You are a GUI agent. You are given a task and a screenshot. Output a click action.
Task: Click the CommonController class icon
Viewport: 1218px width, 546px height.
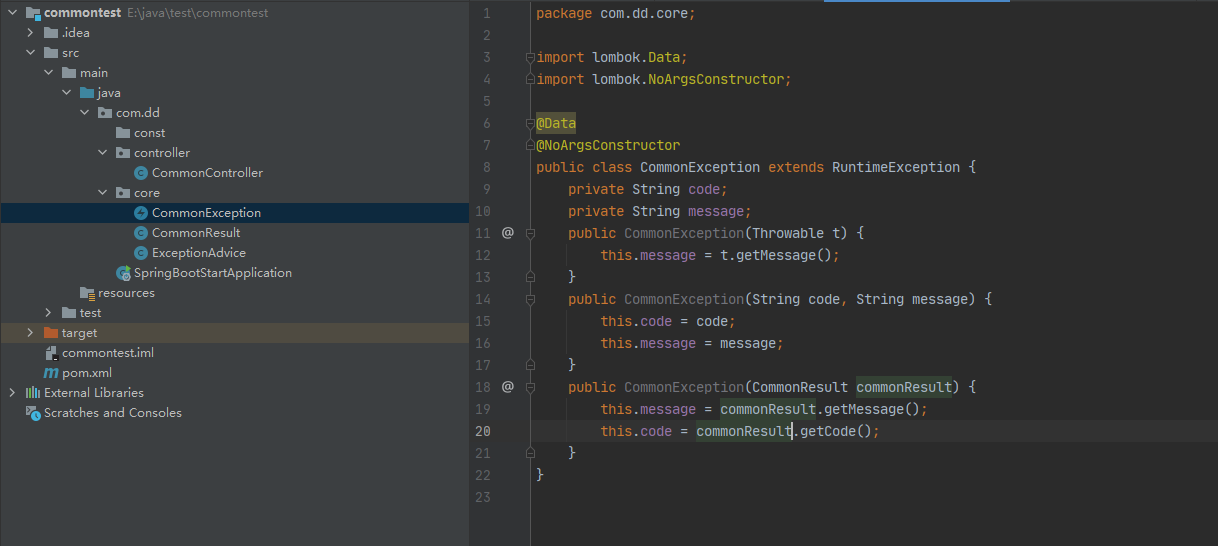[x=141, y=173]
